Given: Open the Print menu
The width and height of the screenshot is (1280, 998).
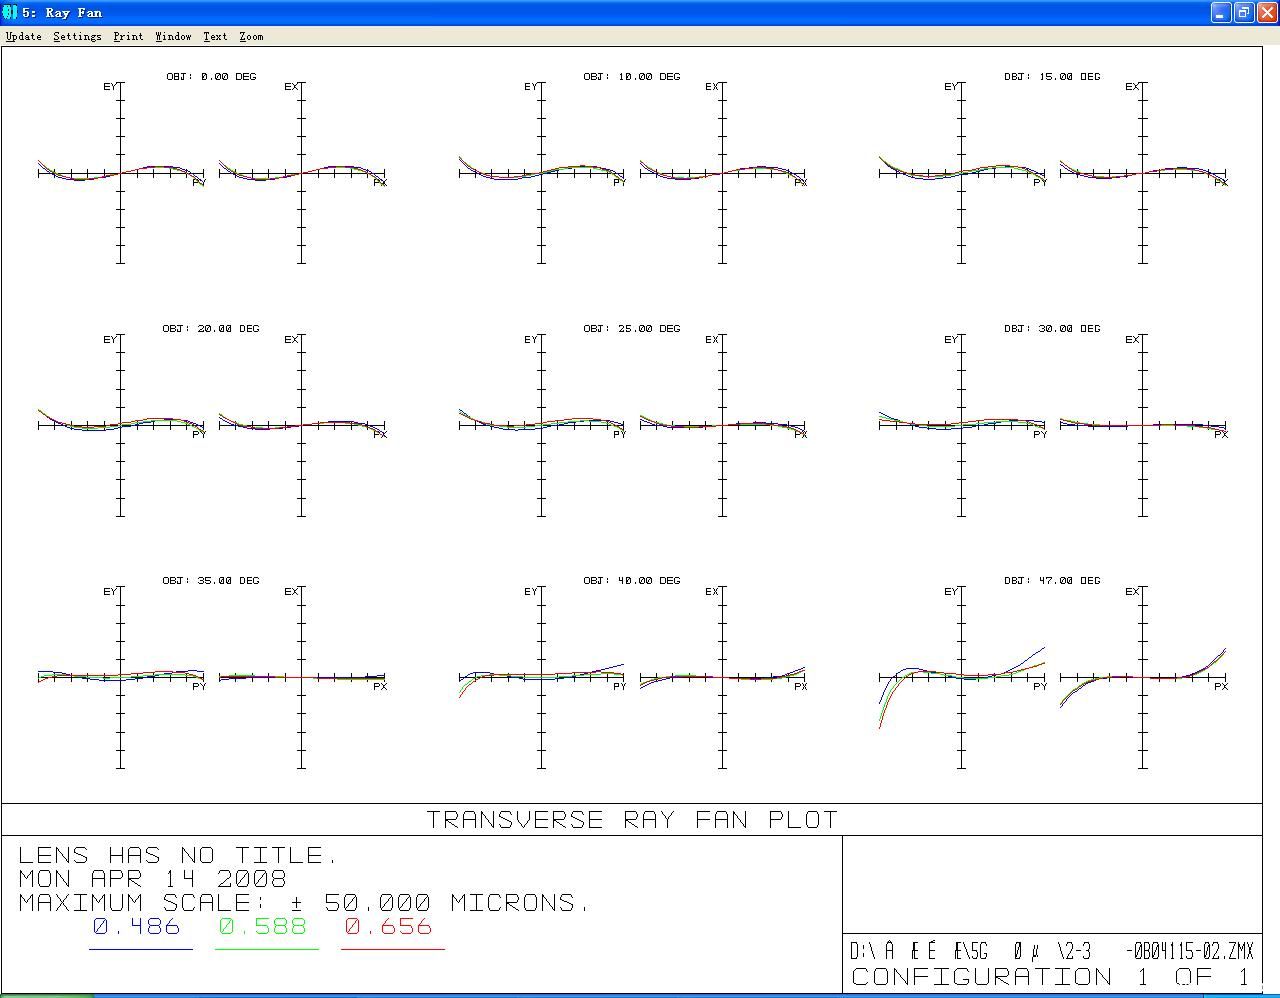Looking at the screenshot, I should (x=128, y=36).
